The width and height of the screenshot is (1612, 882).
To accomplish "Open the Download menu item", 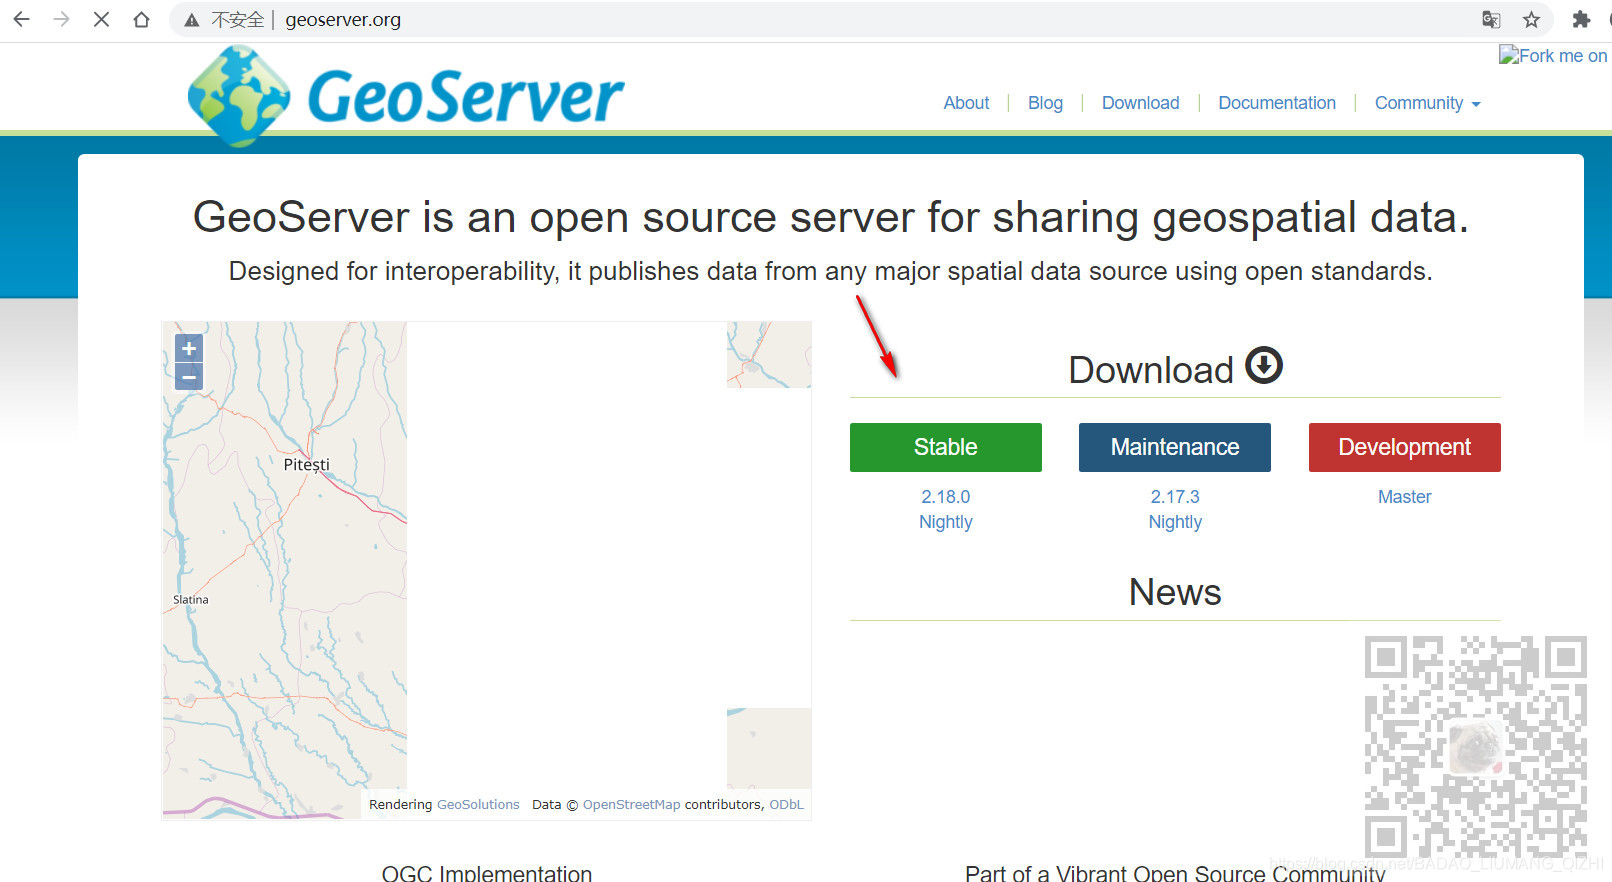I will pos(1140,103).
